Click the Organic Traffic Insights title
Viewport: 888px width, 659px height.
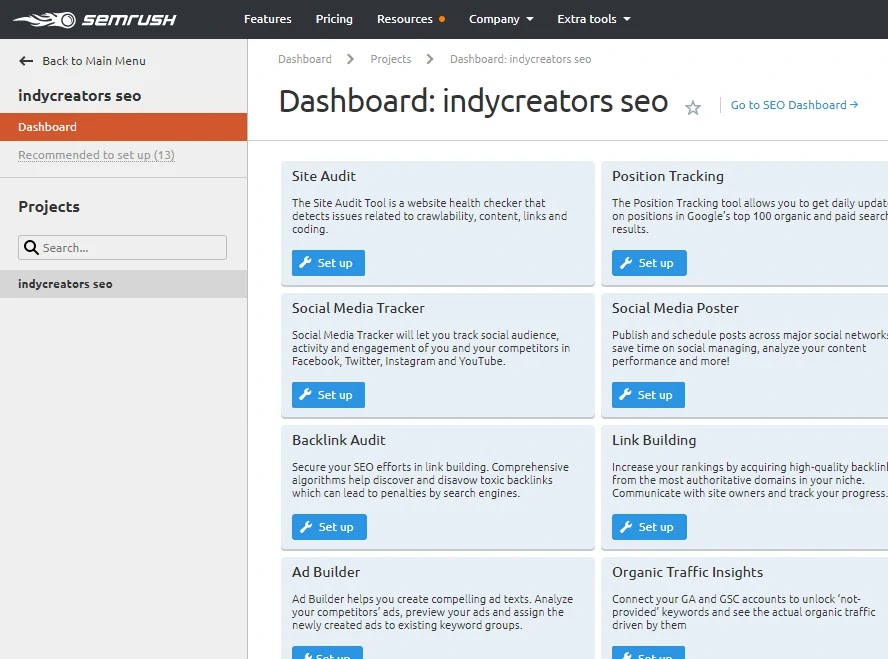pyautogui.click(x=688, y=572)
